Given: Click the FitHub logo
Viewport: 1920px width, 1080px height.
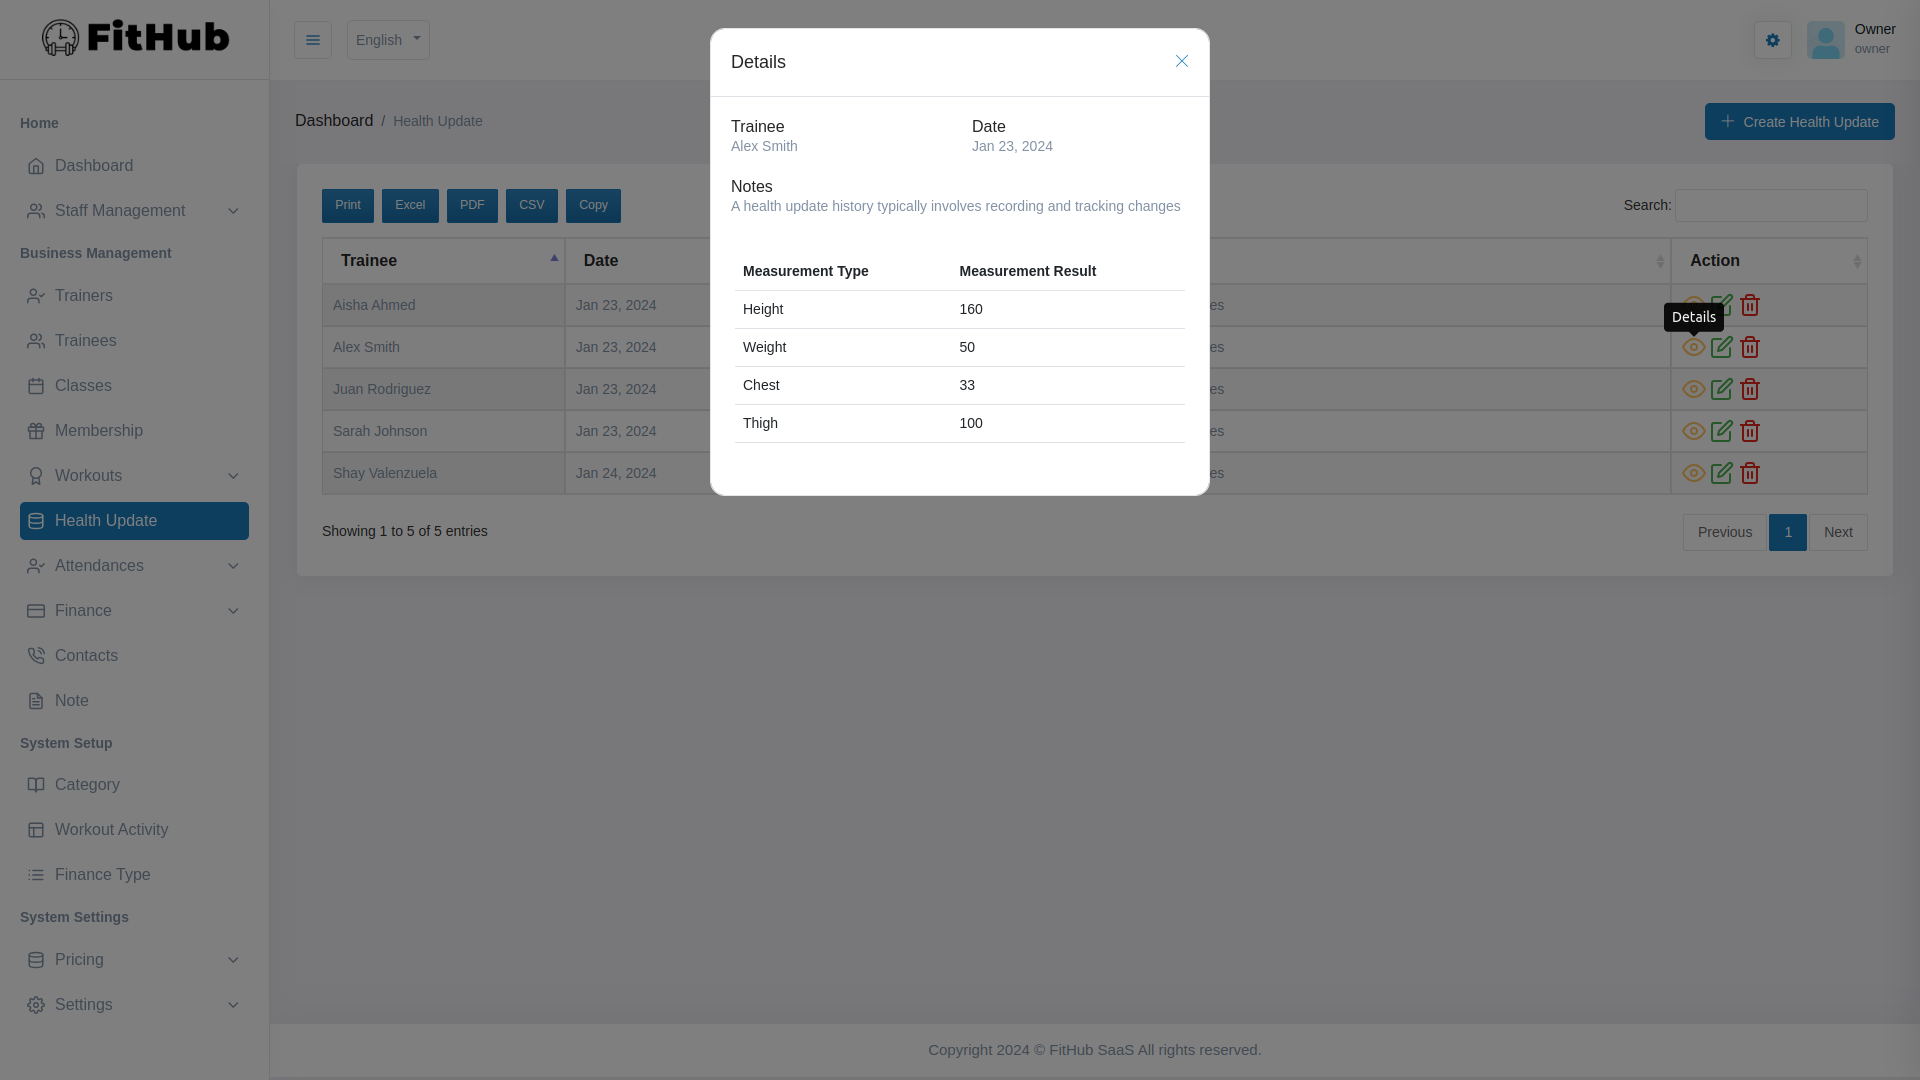Looking at the screenshot, I should coord(135,37).
